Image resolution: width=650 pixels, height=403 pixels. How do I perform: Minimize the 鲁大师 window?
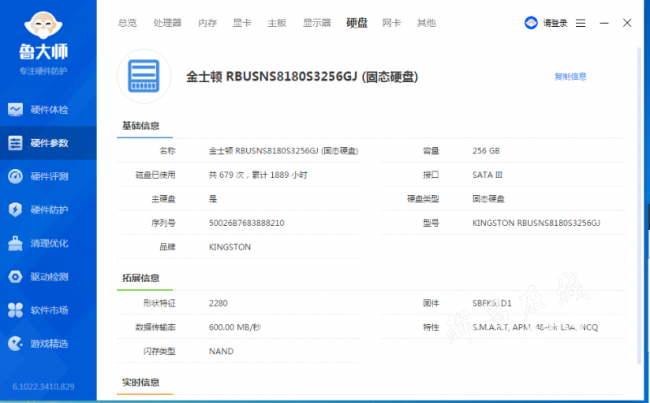click(x=604, y=23)
